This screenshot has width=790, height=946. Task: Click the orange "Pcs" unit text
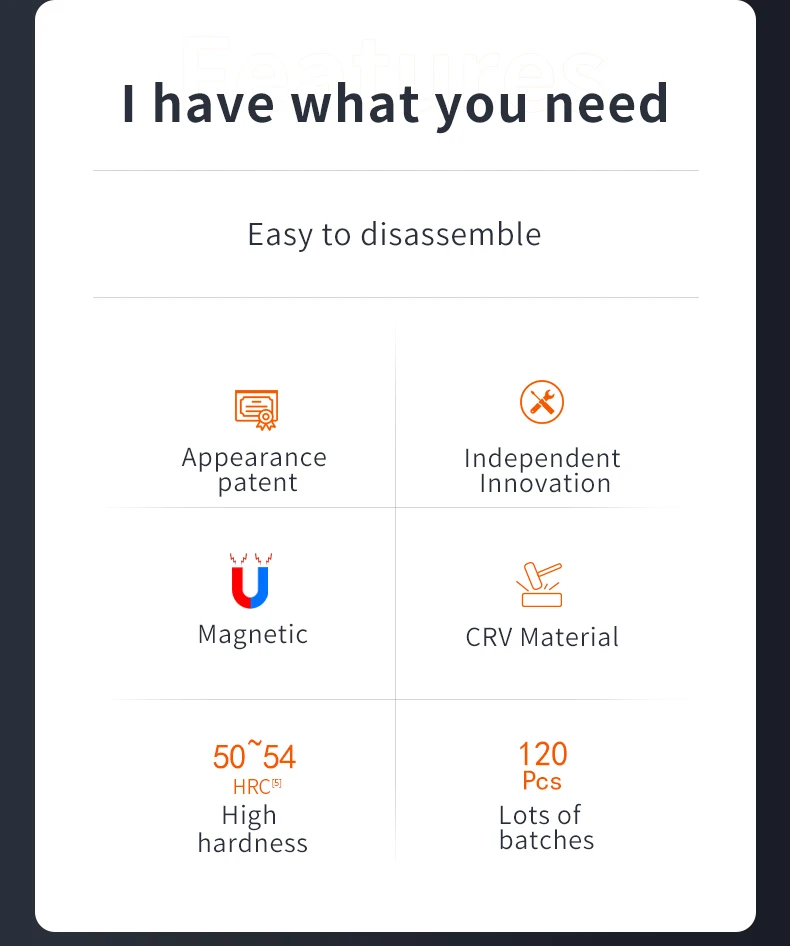click(x=542, y=781)
